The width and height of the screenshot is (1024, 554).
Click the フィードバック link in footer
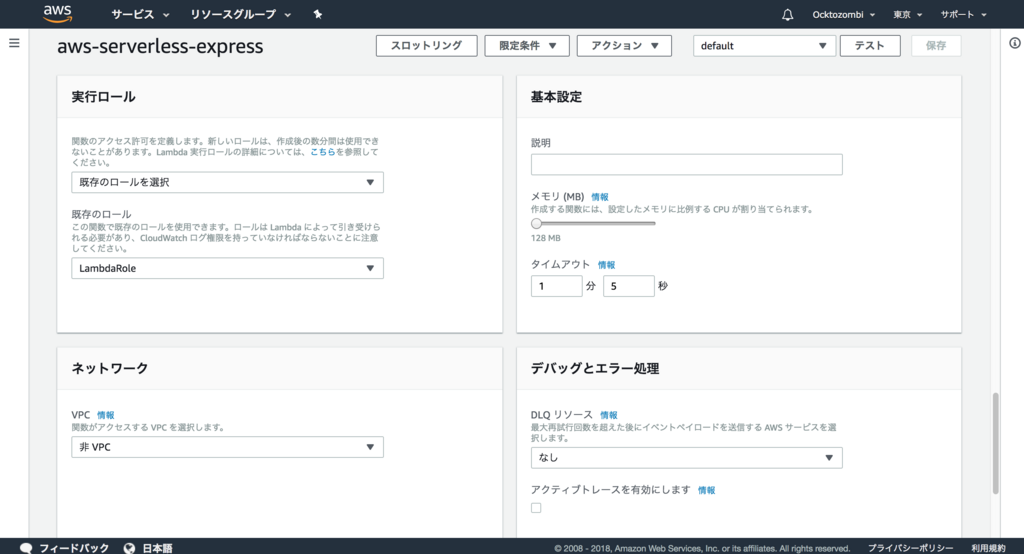74,548
